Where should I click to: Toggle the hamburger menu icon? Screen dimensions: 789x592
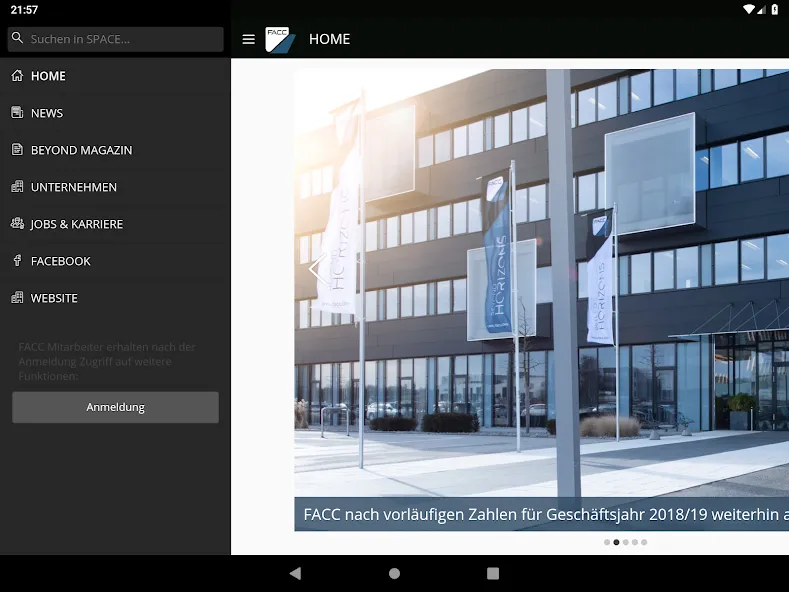(x=249, y=39)
